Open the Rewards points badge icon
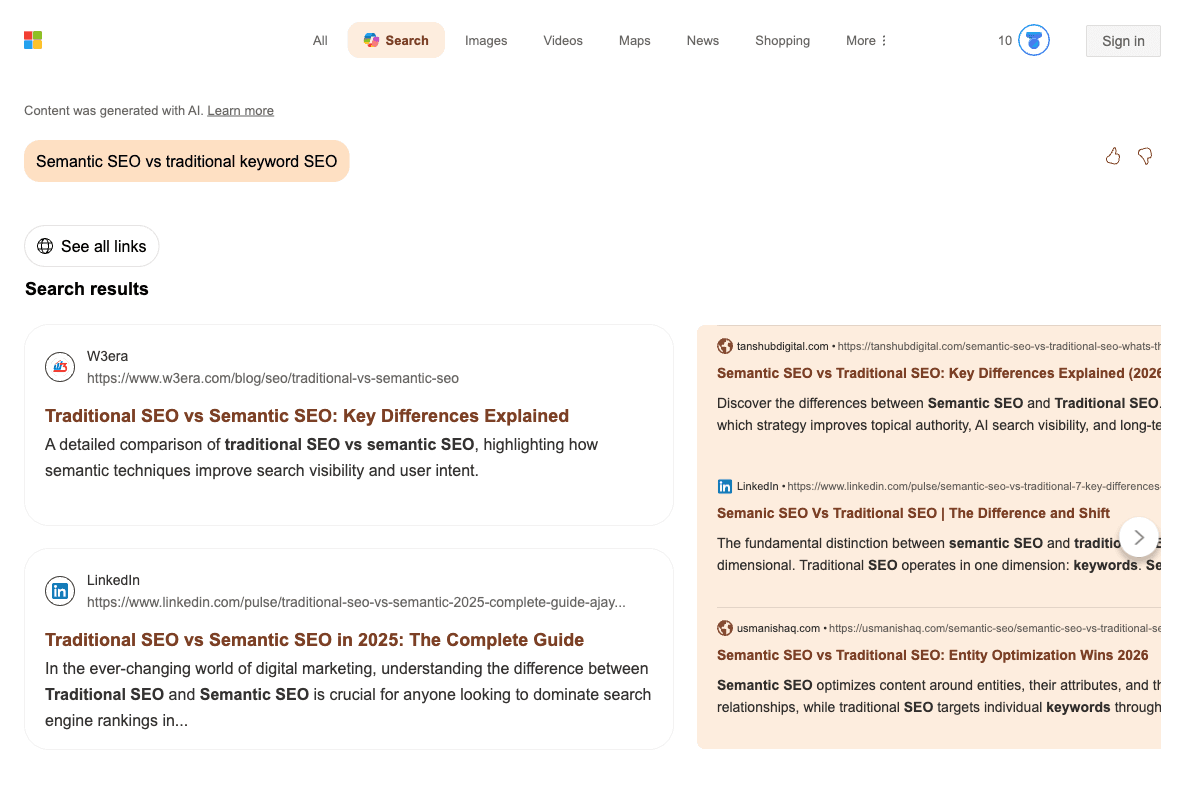Viewport: 1185px width, 785px height. pyautogui.click(x=1034, y=40)
